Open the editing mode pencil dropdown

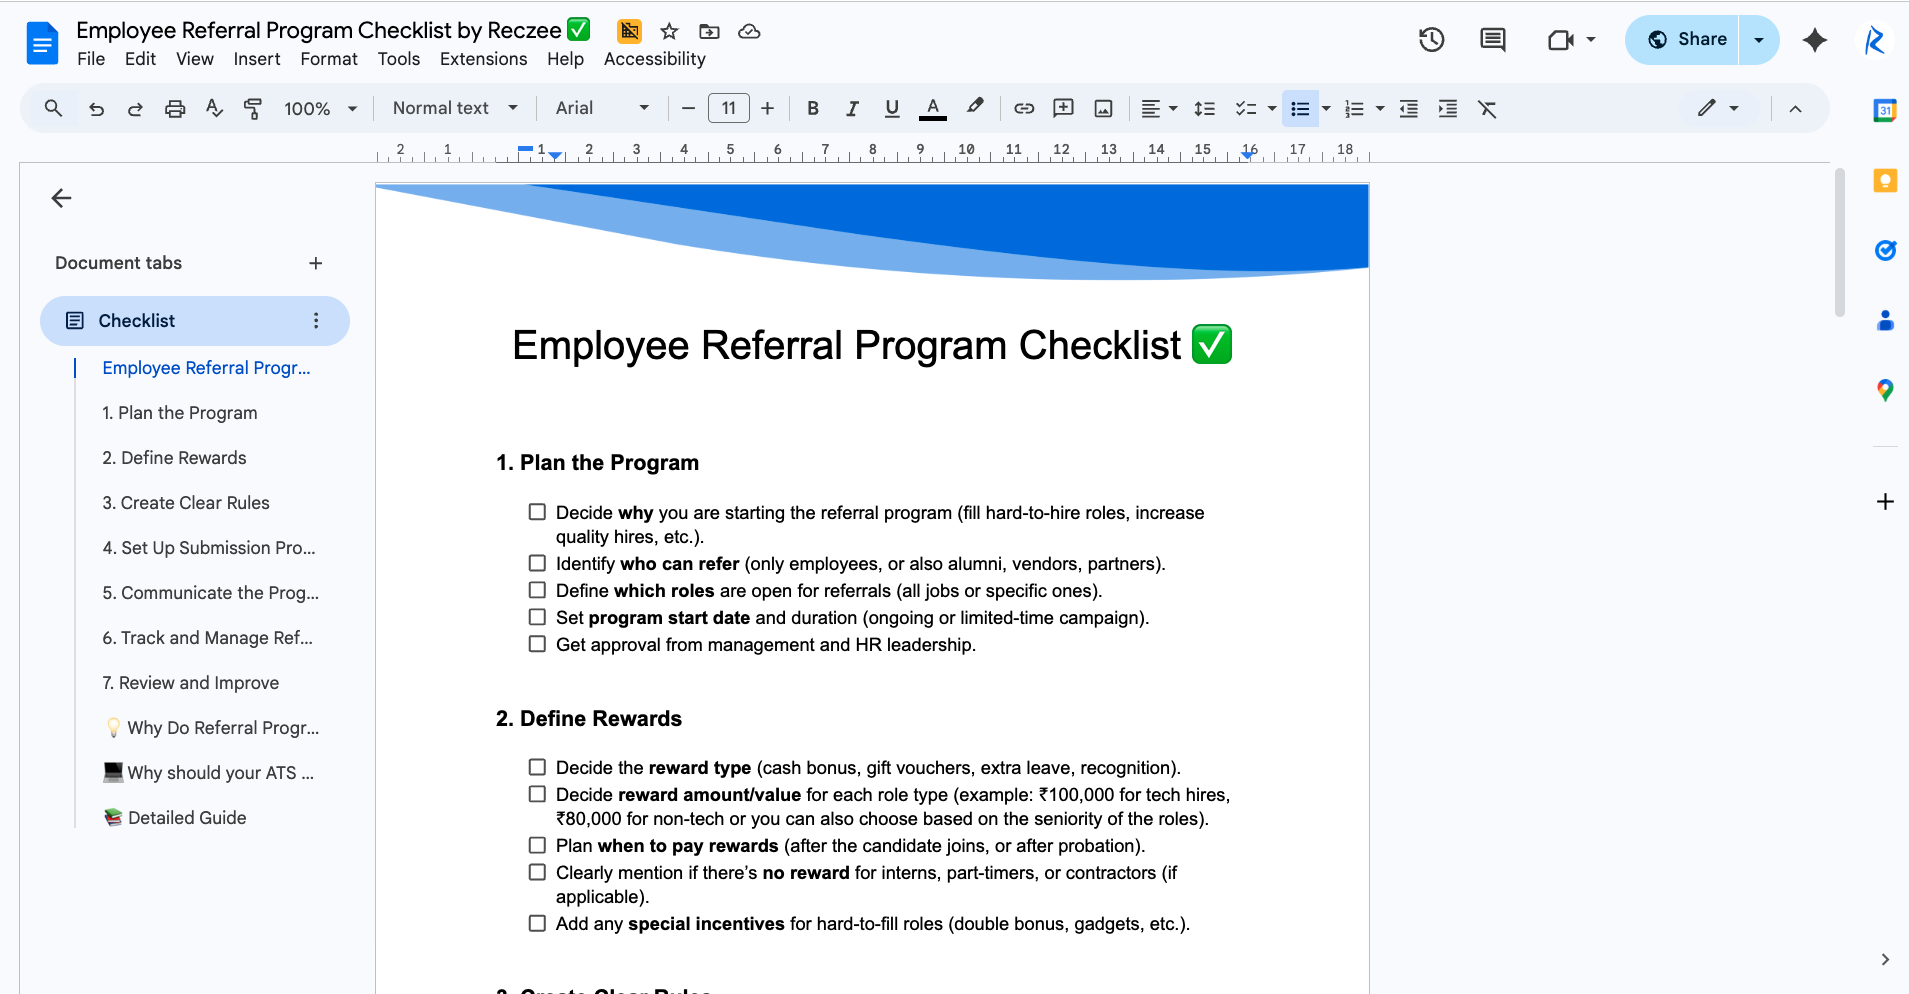click(x=1718, y=108)
